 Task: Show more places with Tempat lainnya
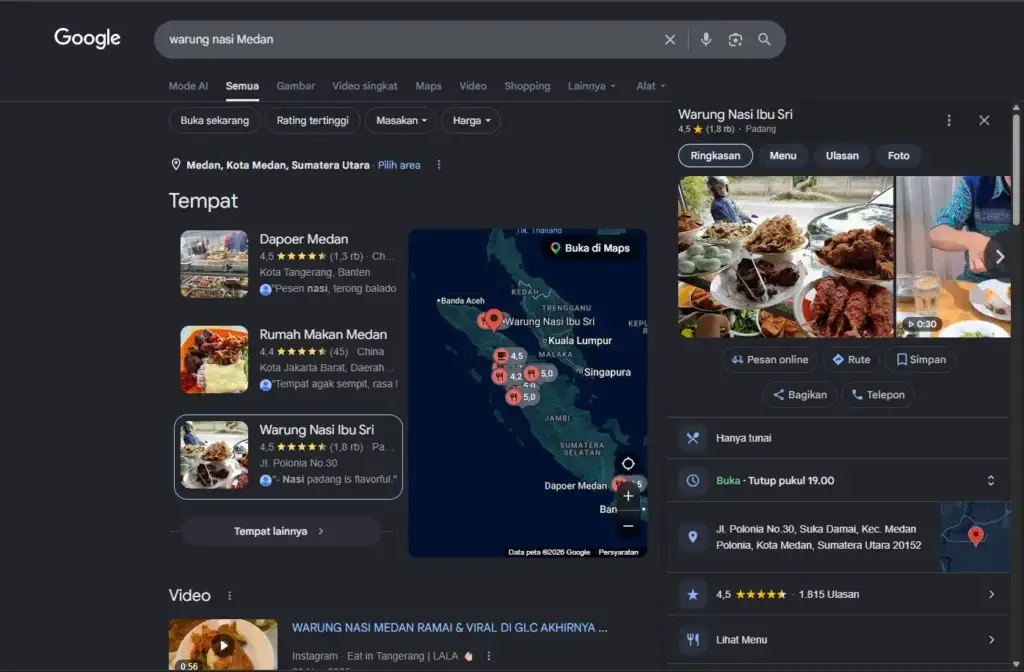(280, 532)
